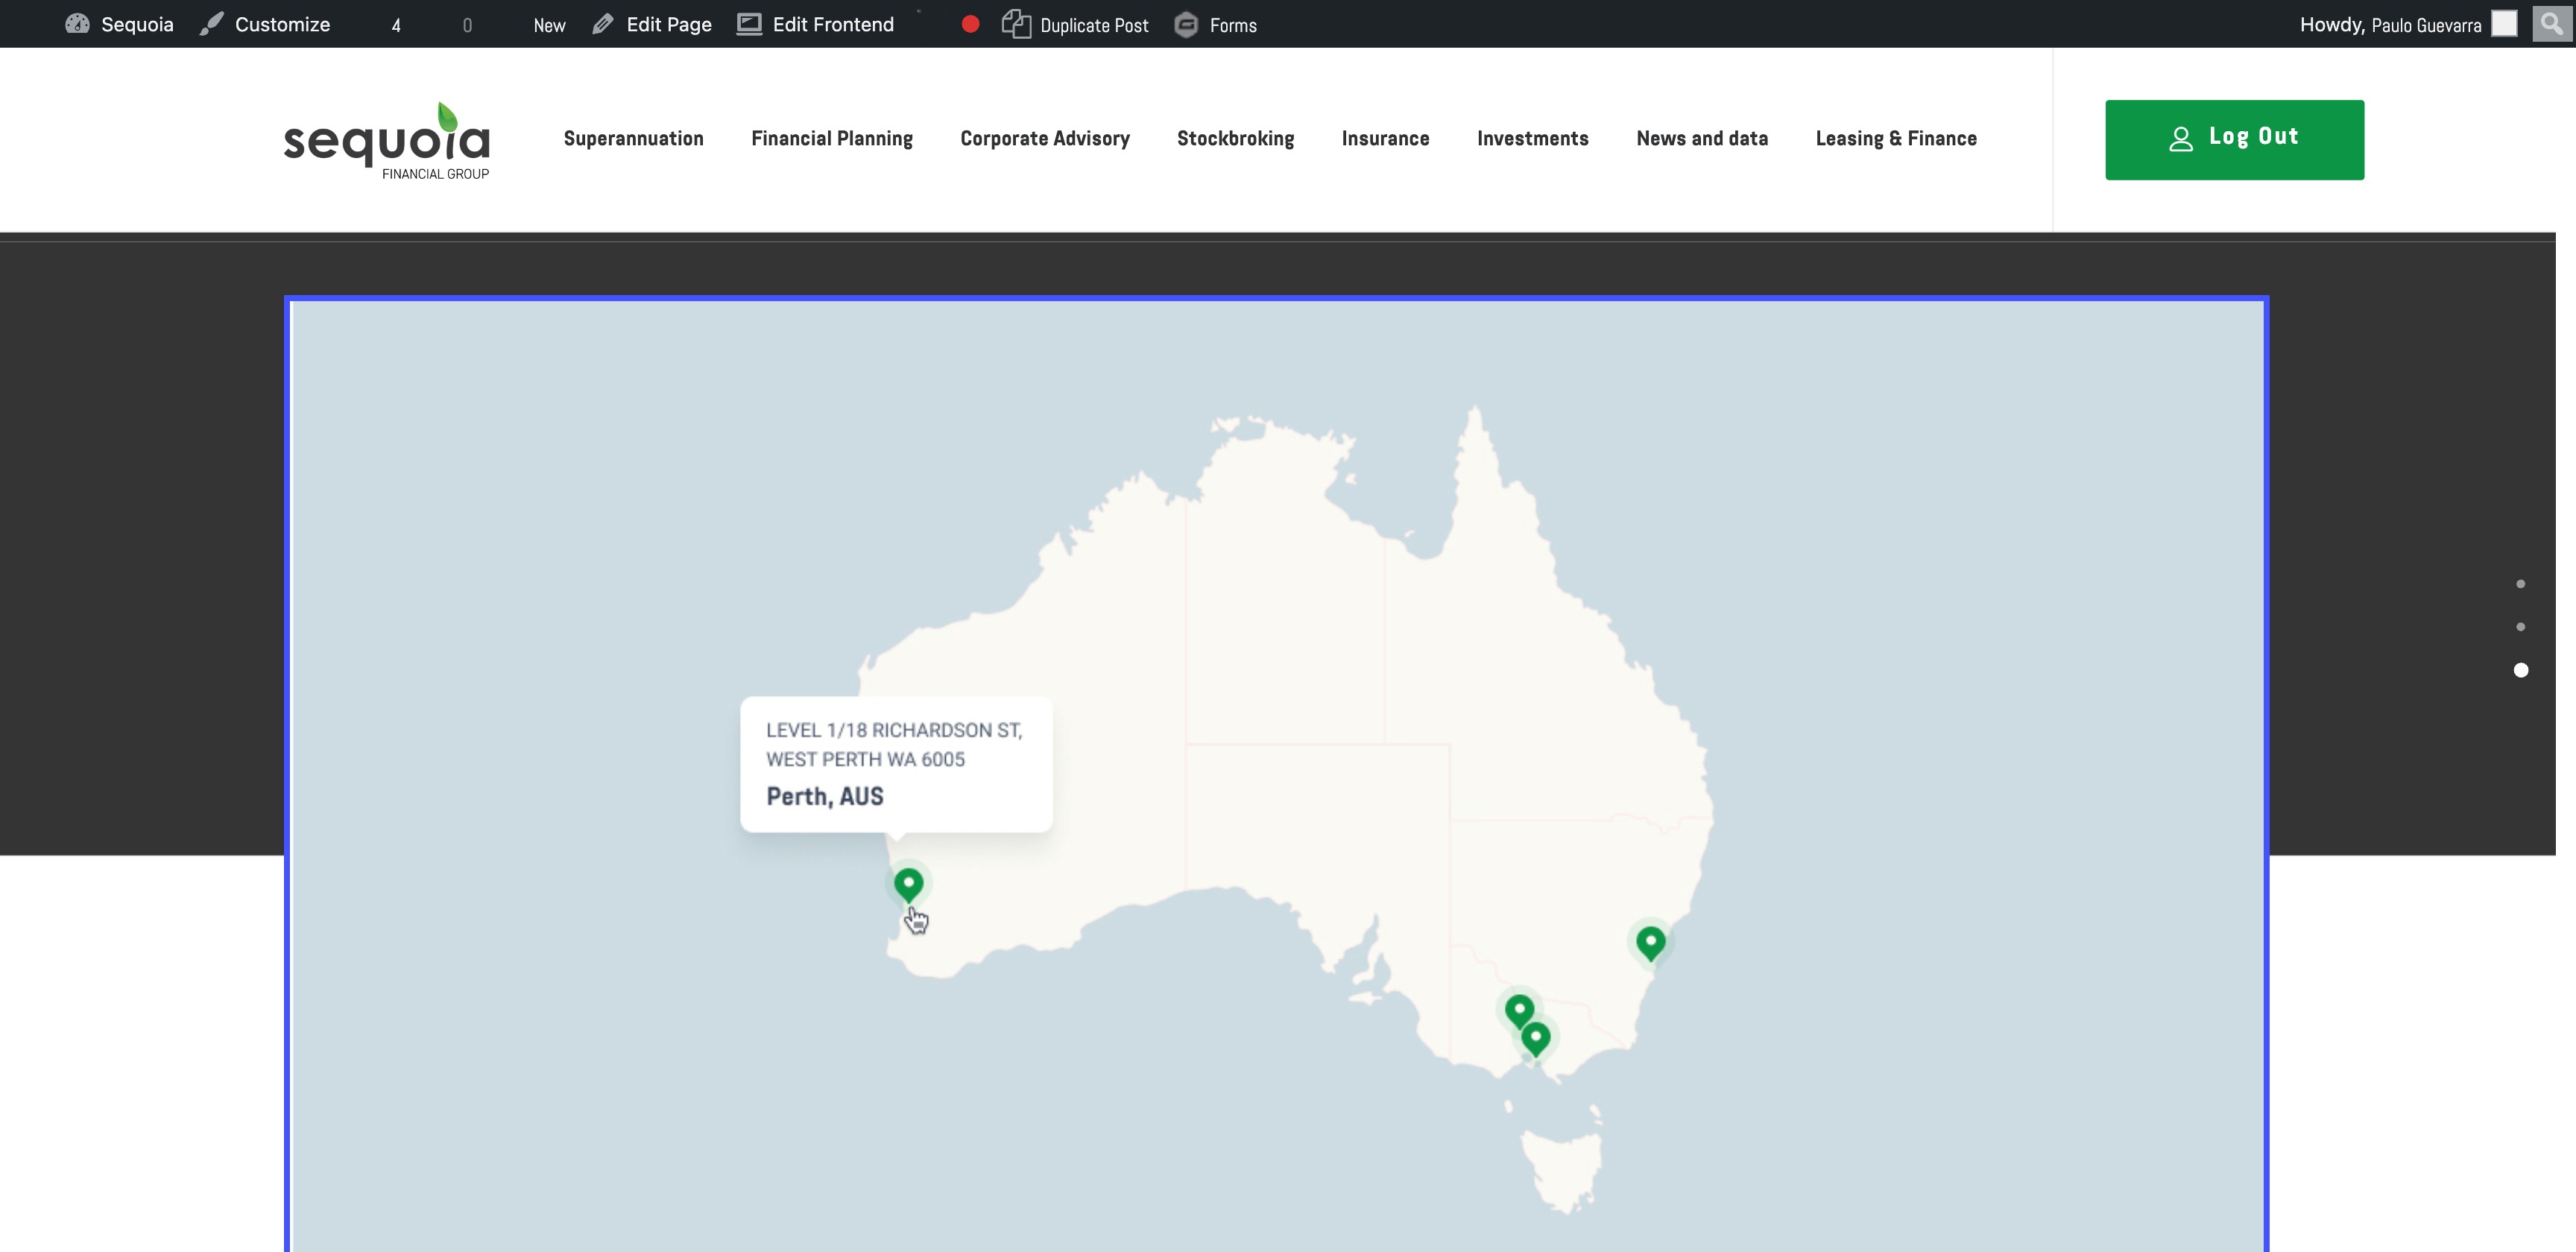This screenshot has width=2576, height=1252.
Task: Open the New content menu
Action: point(549,25)
